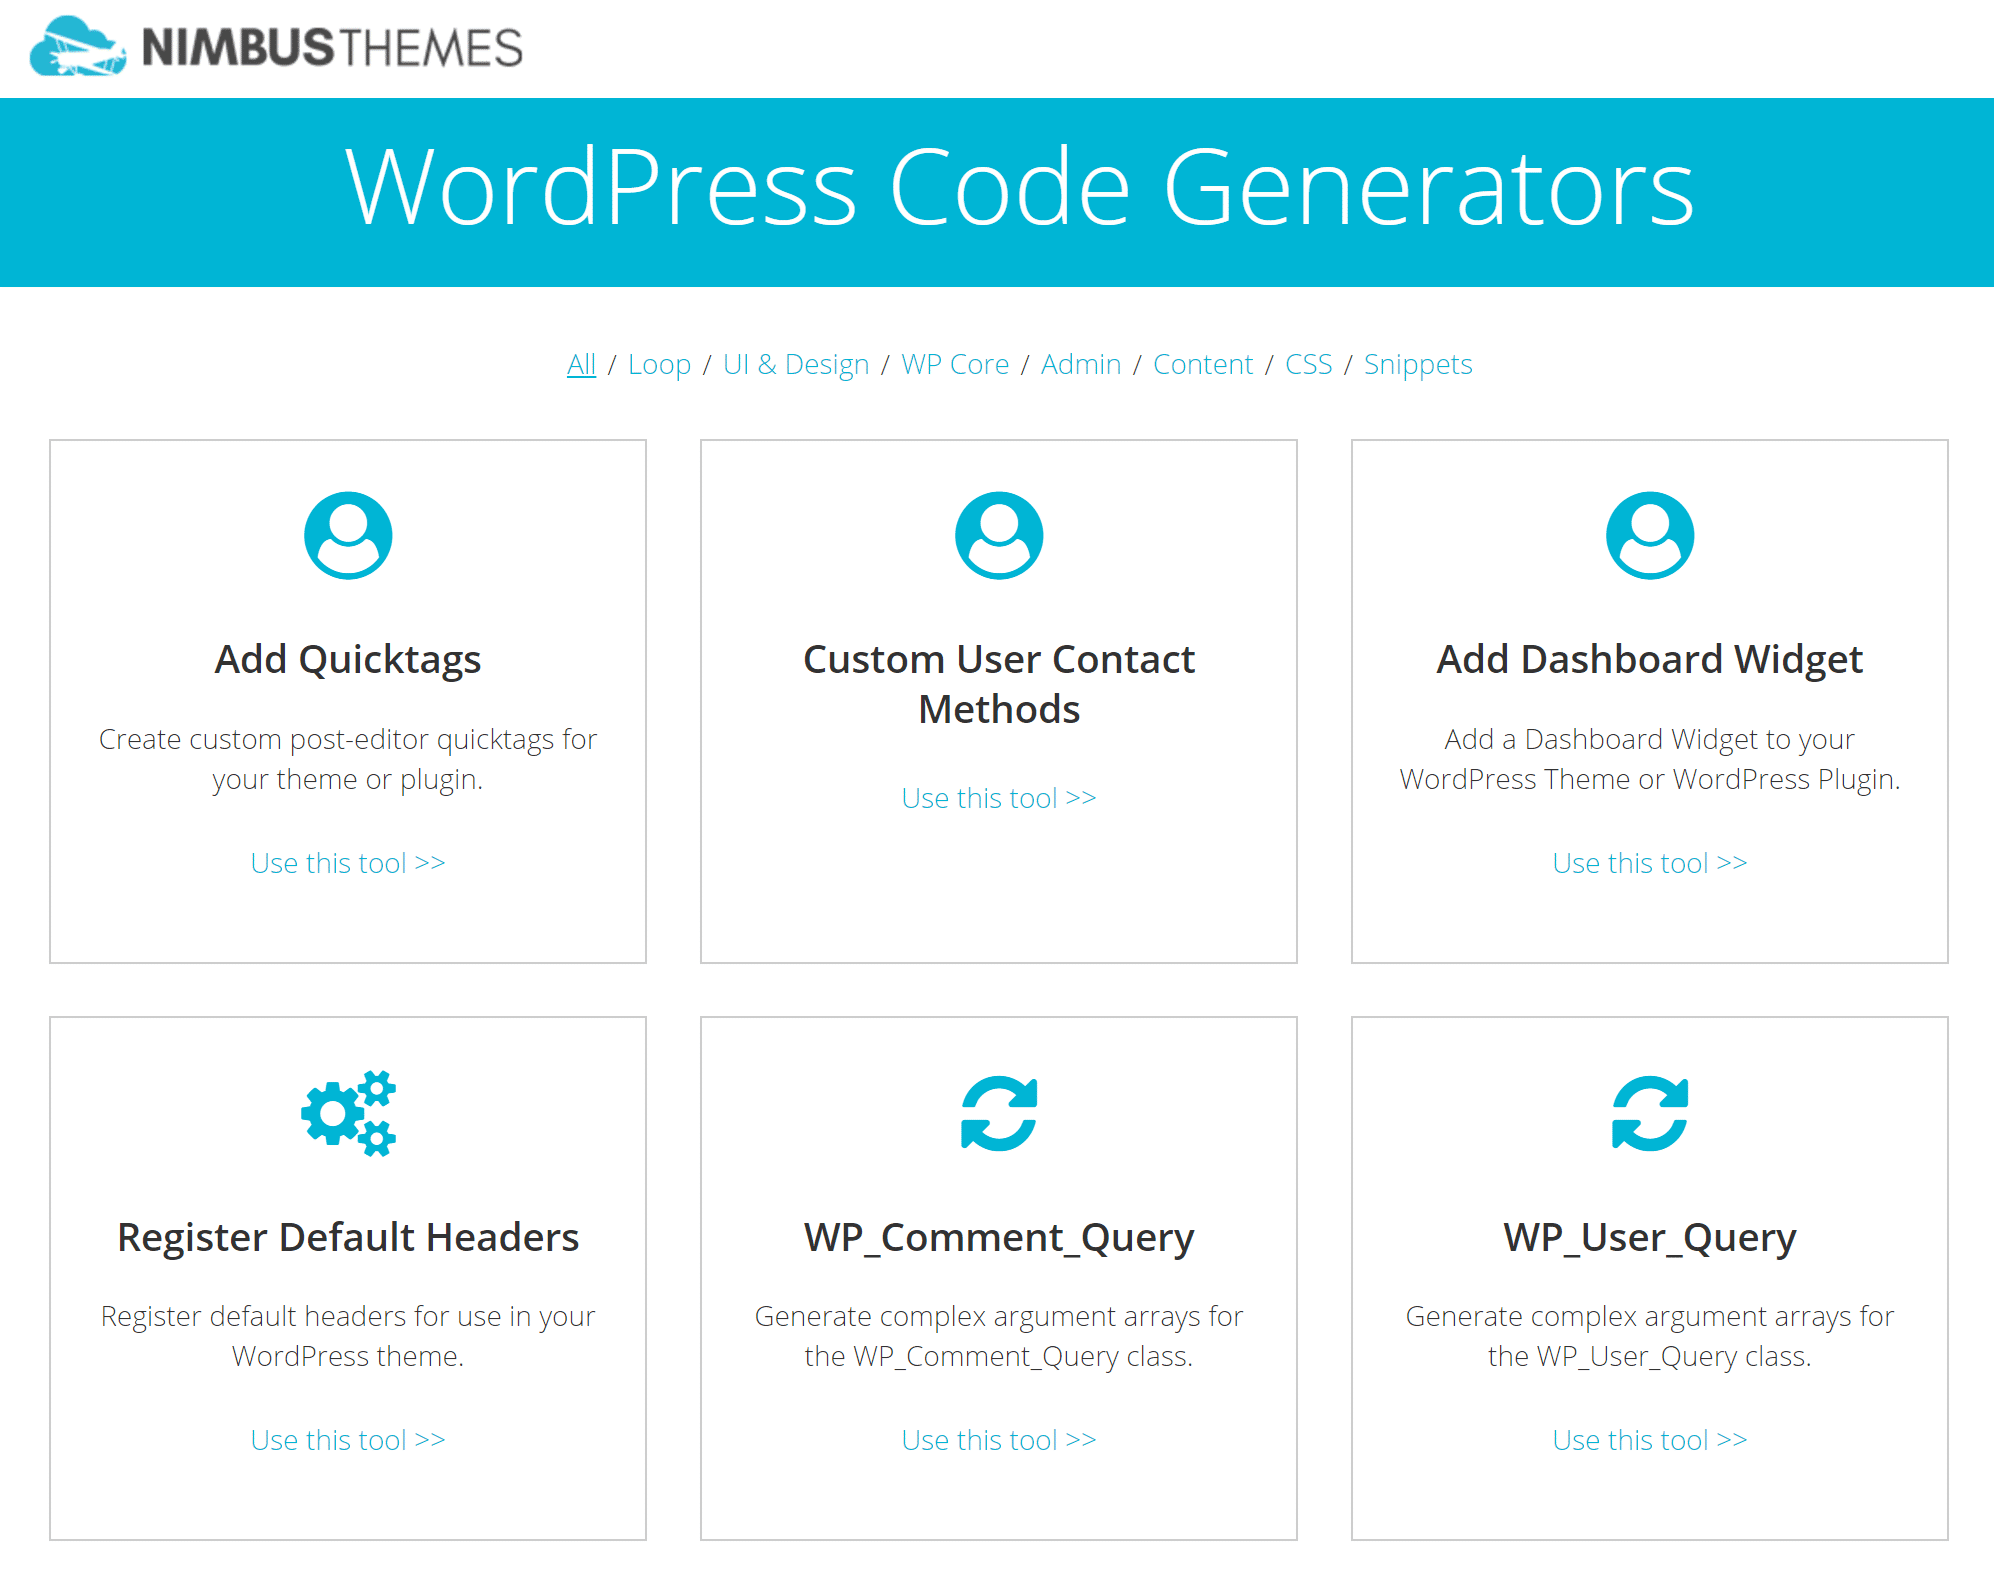Open the UI & Design category filter
This screenshot has height=1570, width=1994.
pos(791,363)
